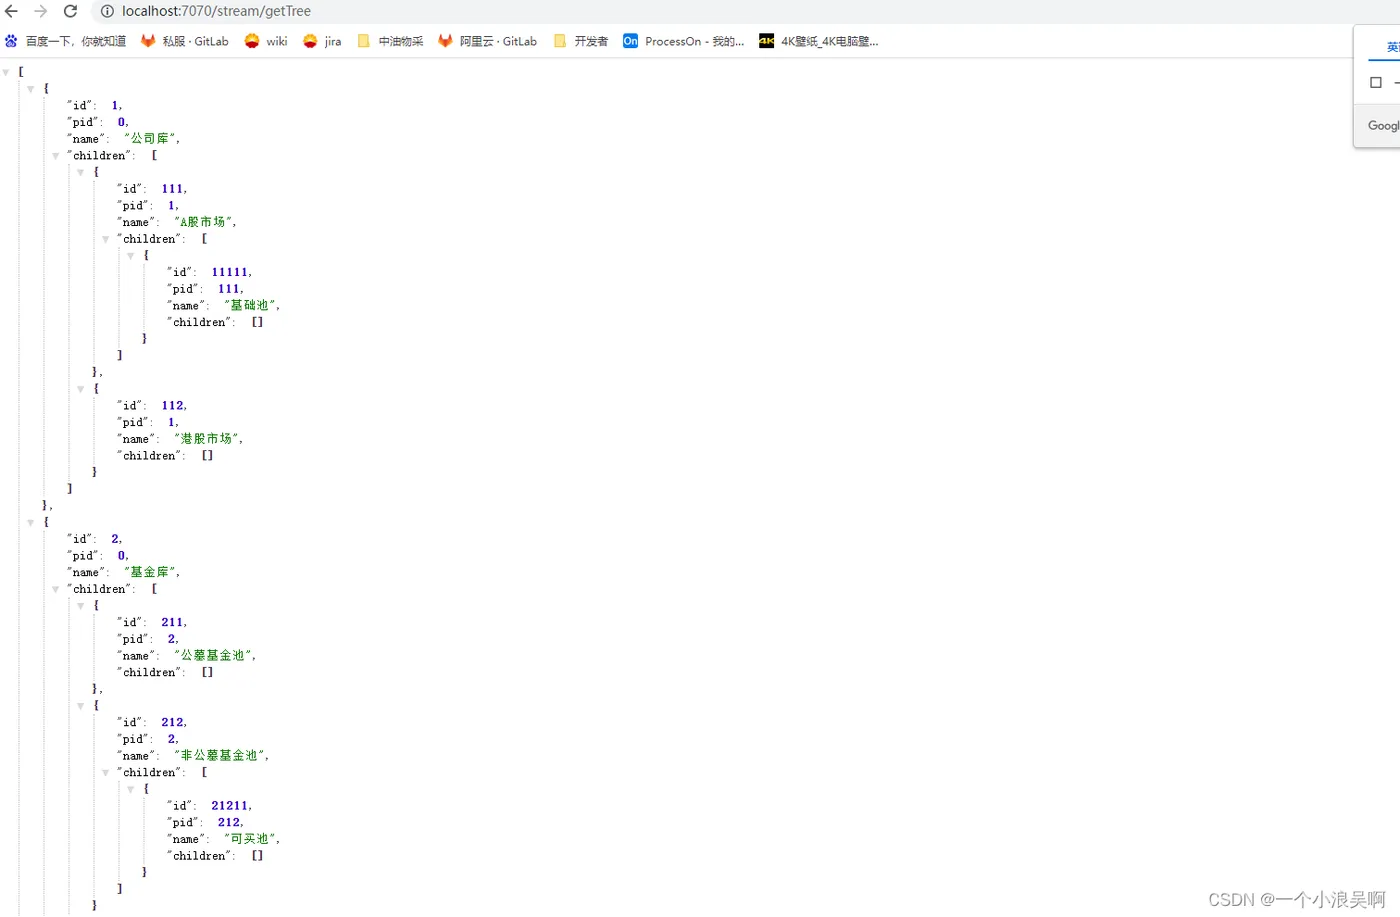1400x917 pixels.
Task: Select the name value "A股市场"
Action: click(203, 222)
